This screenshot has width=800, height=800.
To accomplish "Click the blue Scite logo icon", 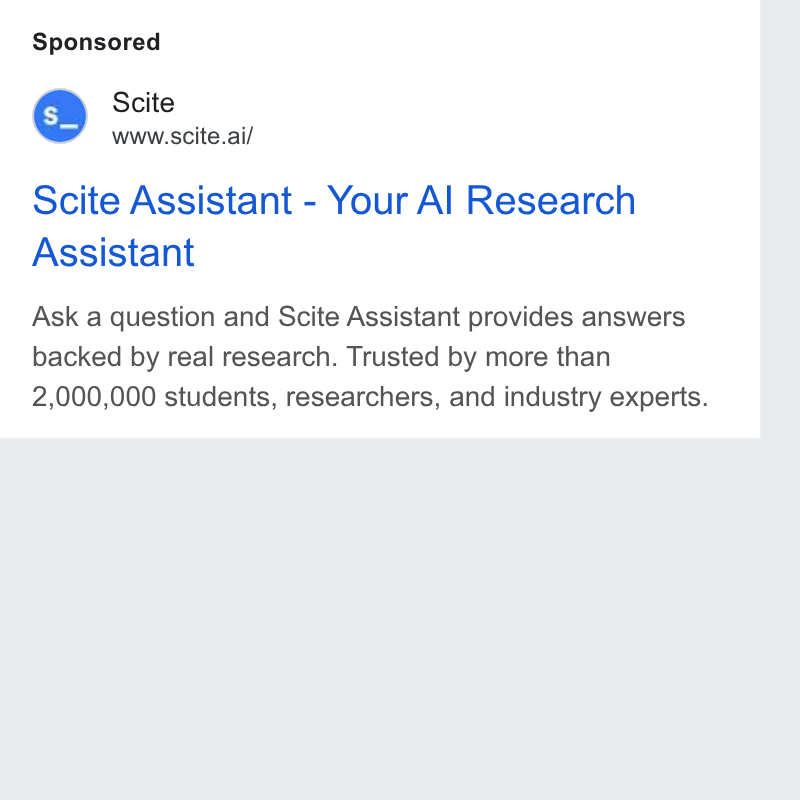I will (60, 116).
